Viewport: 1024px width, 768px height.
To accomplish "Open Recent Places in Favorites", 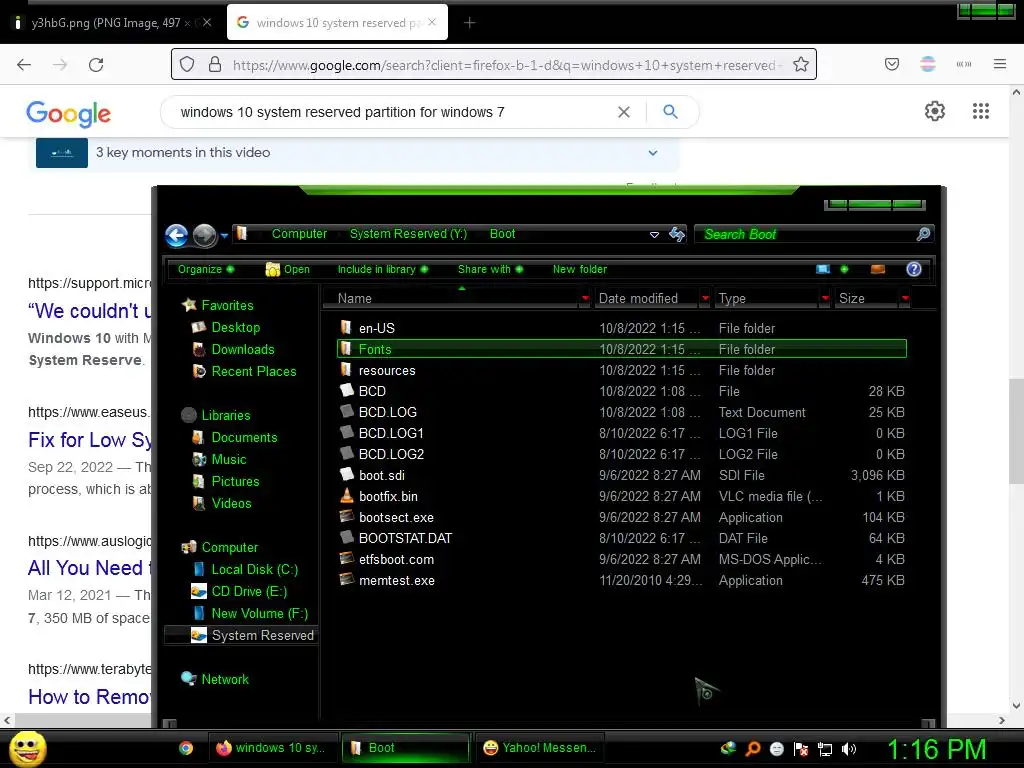I will (x=253, y=371).
